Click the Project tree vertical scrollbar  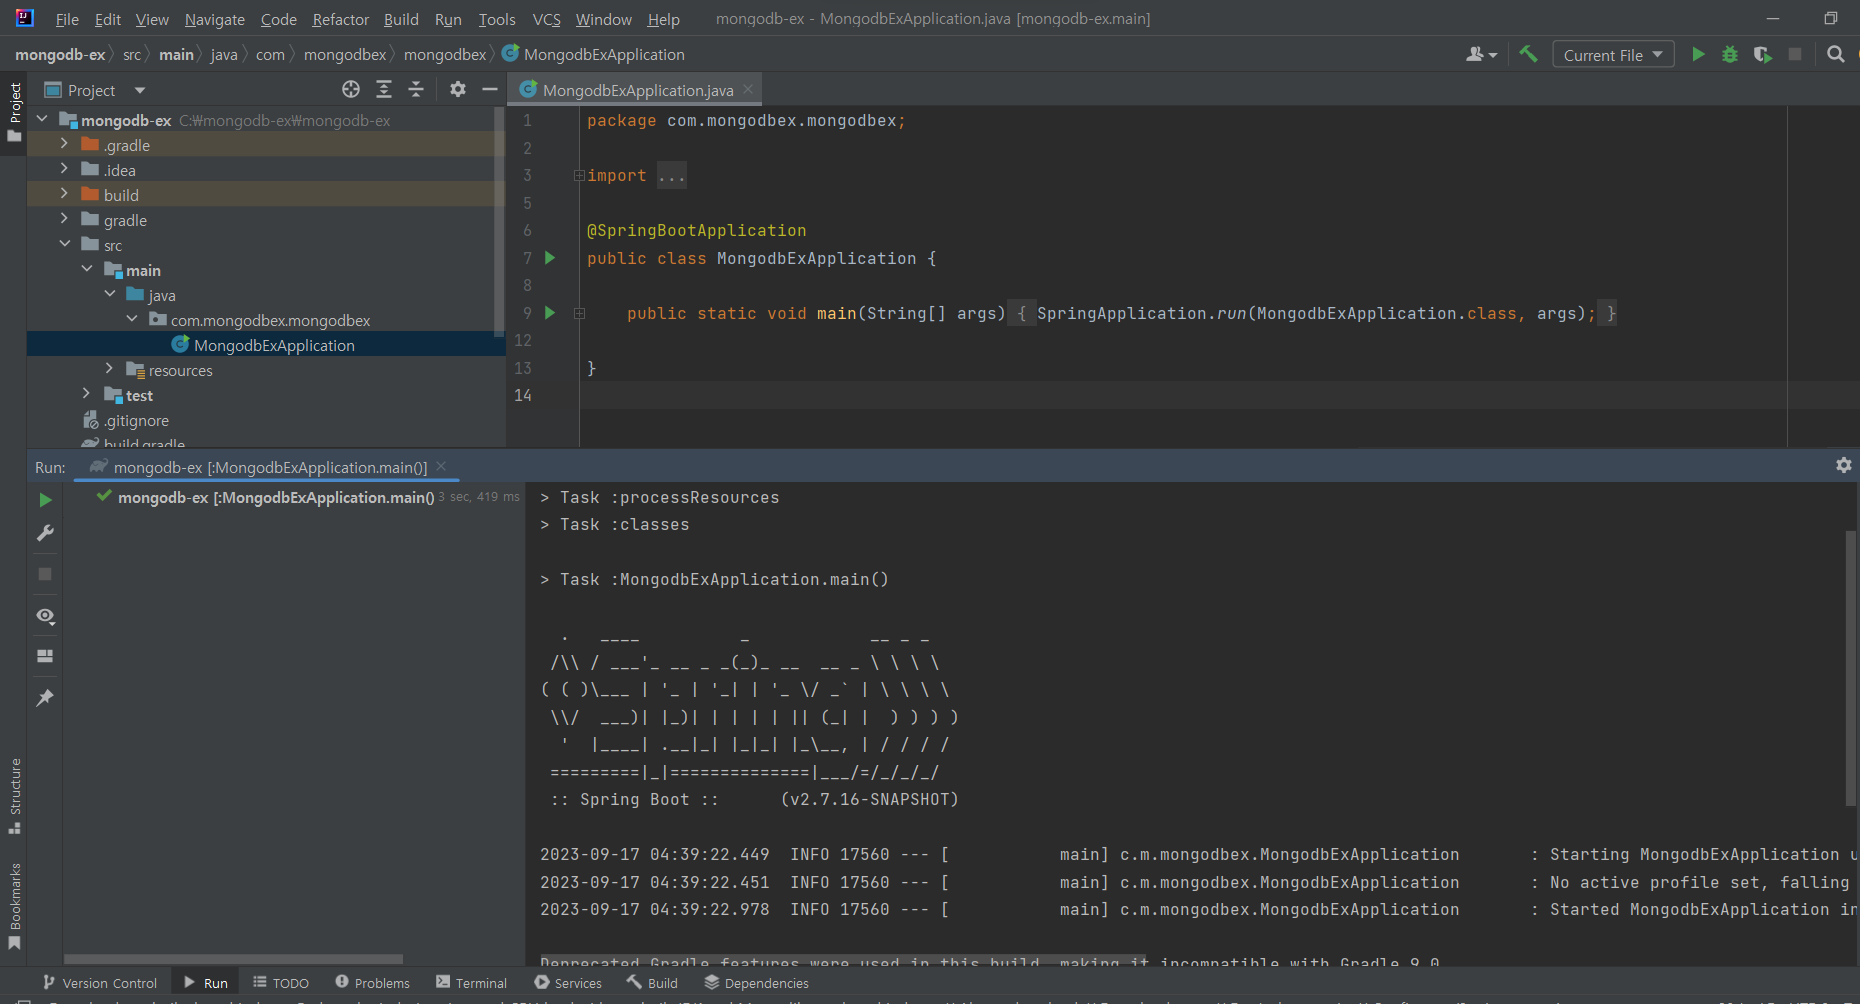(499, 220)
